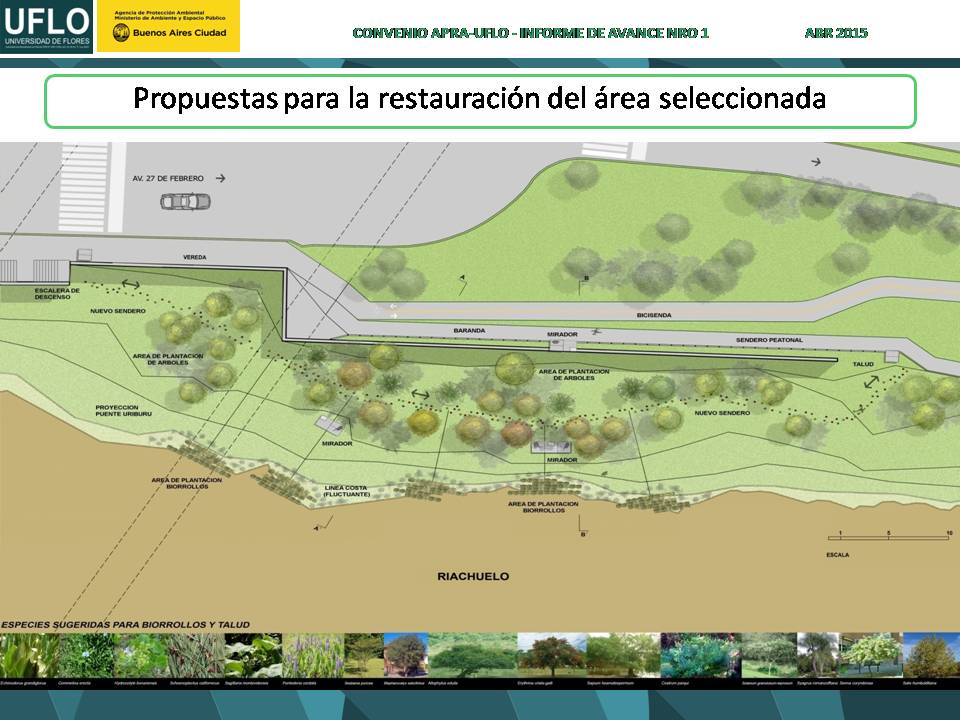Click the Especies Sugeridas para Biorrollos y Talud heading

[x=126, y=625]
